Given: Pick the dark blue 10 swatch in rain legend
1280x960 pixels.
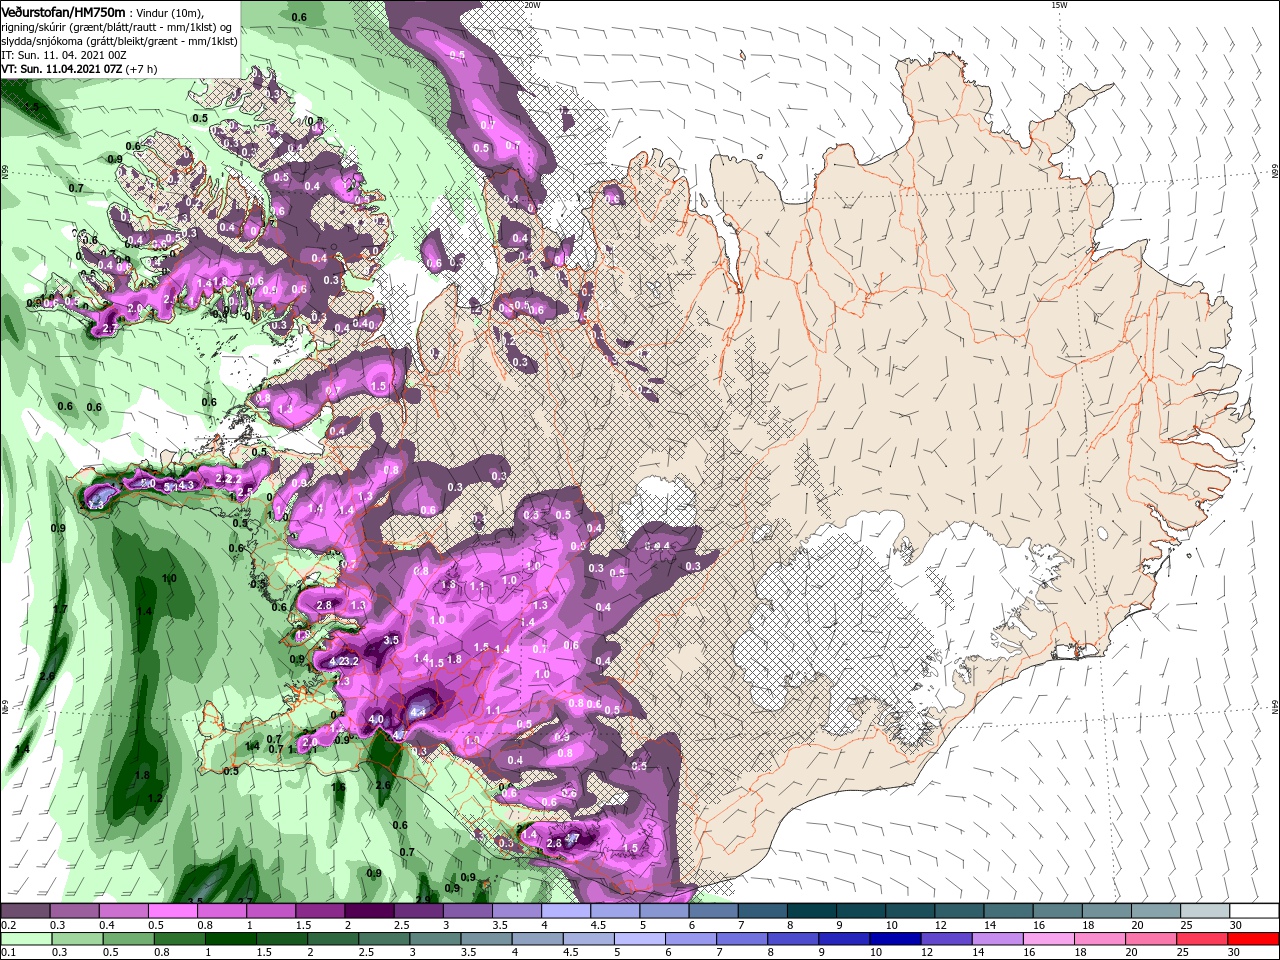Looking at the screenshot, I should click(894, 939).
